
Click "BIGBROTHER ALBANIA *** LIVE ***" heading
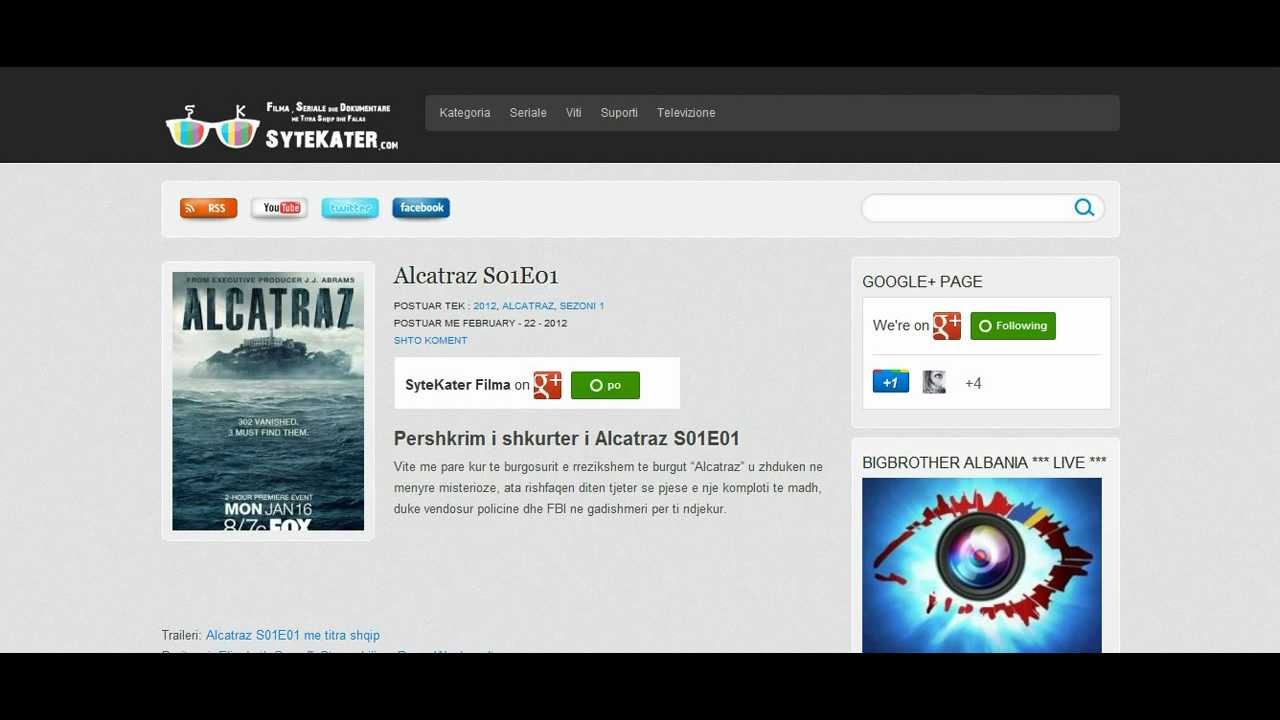pos(984,463)
